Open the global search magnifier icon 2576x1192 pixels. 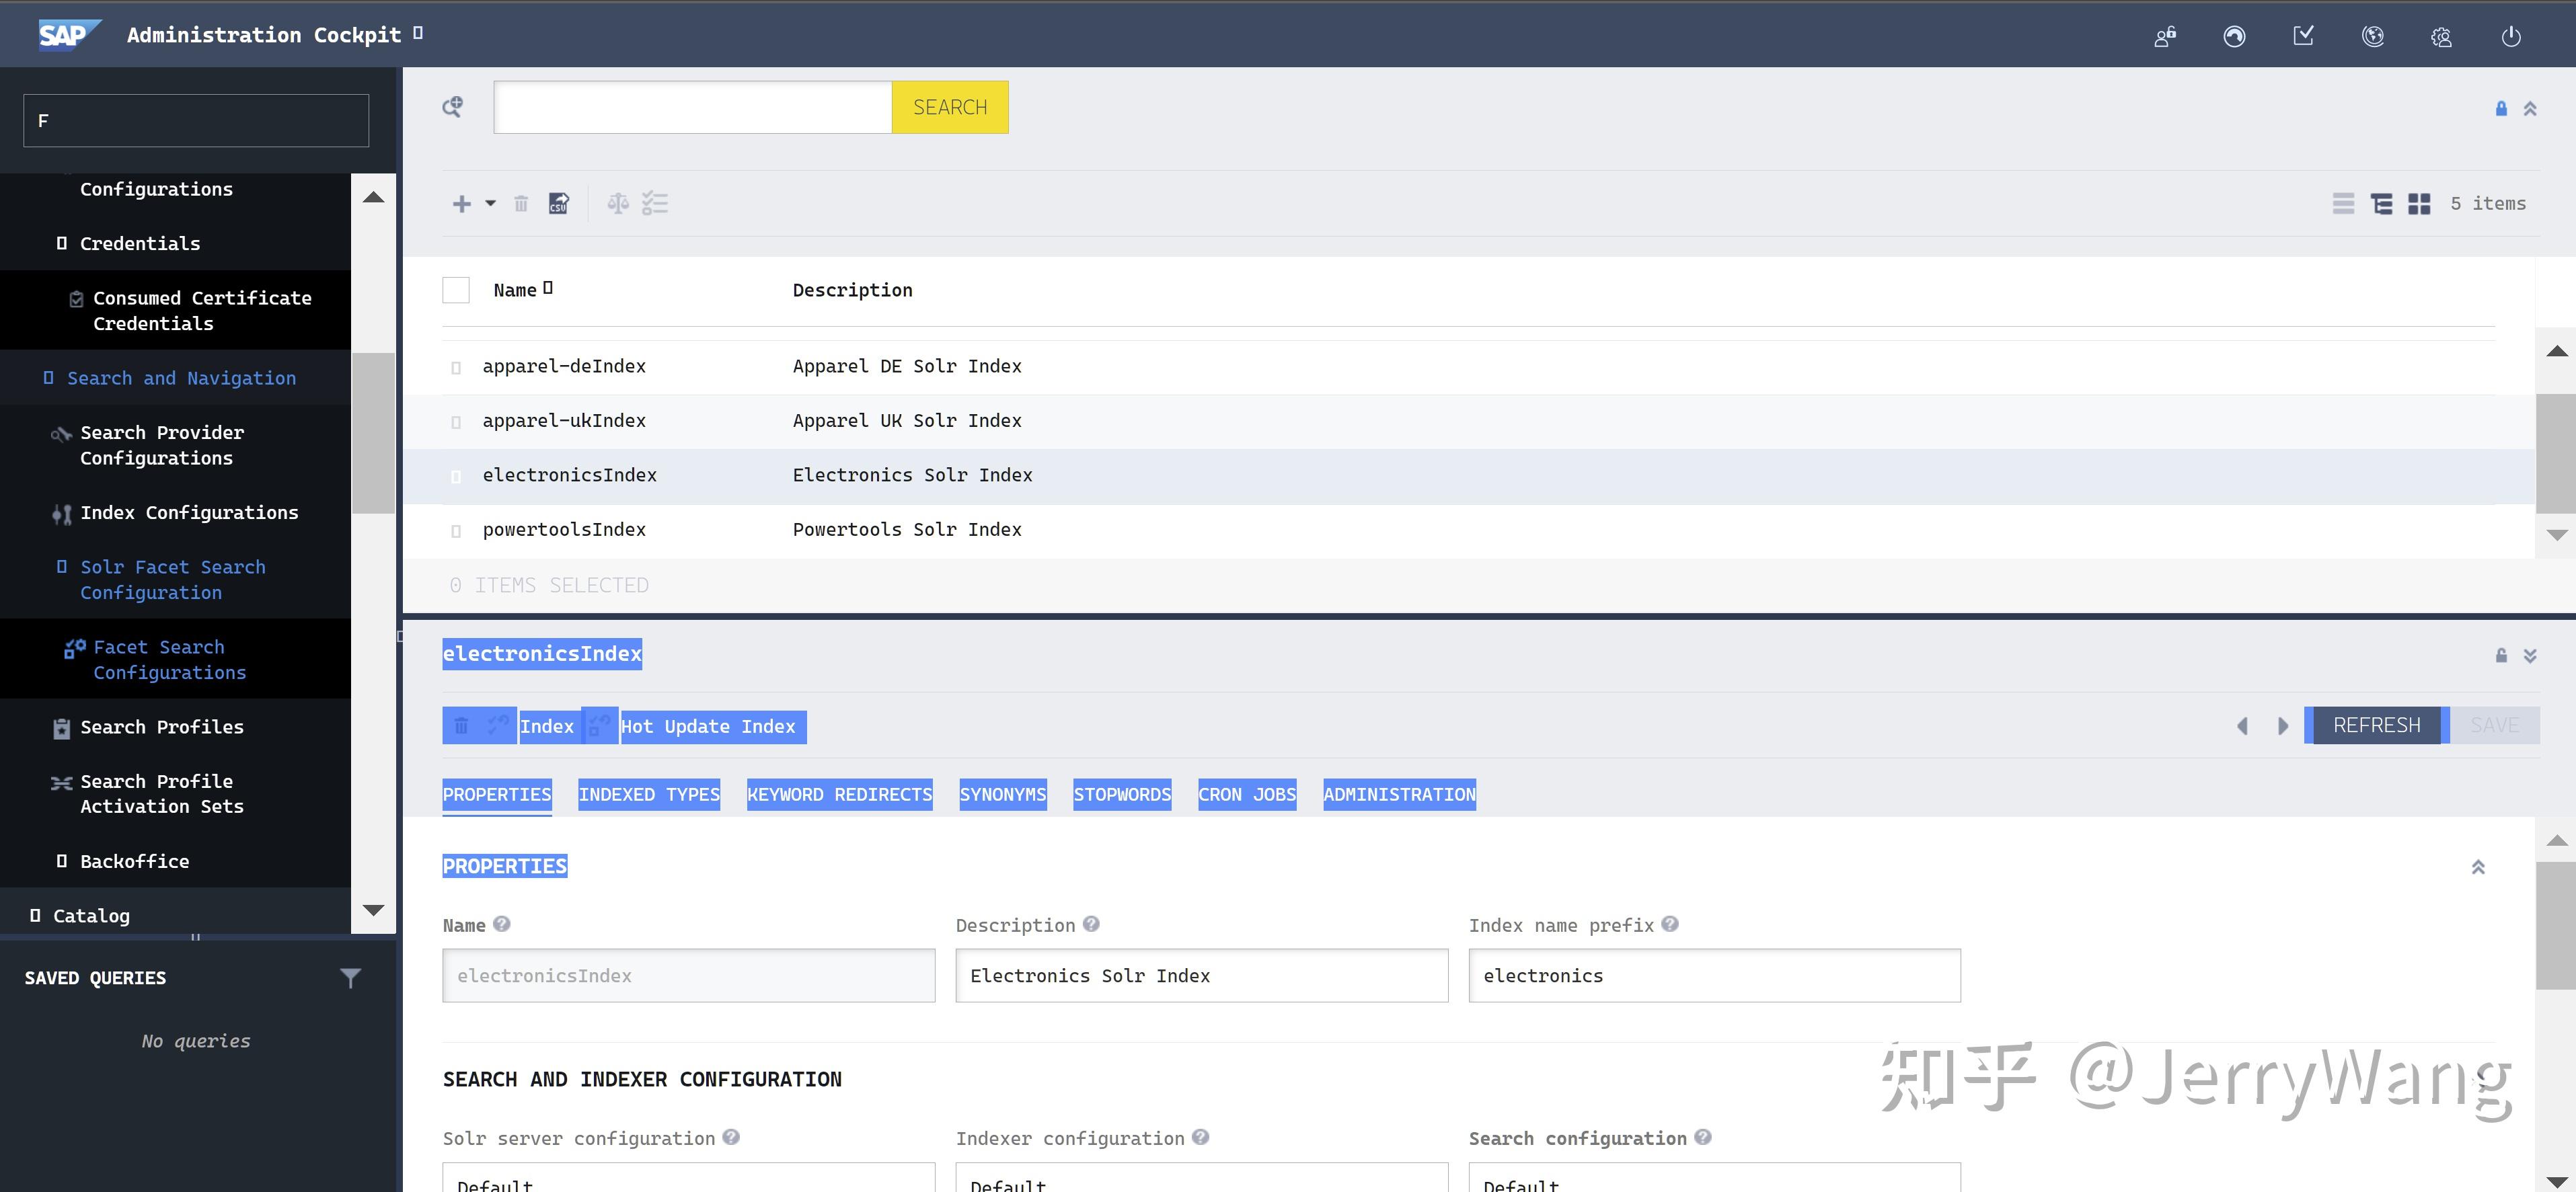(452, 107)
